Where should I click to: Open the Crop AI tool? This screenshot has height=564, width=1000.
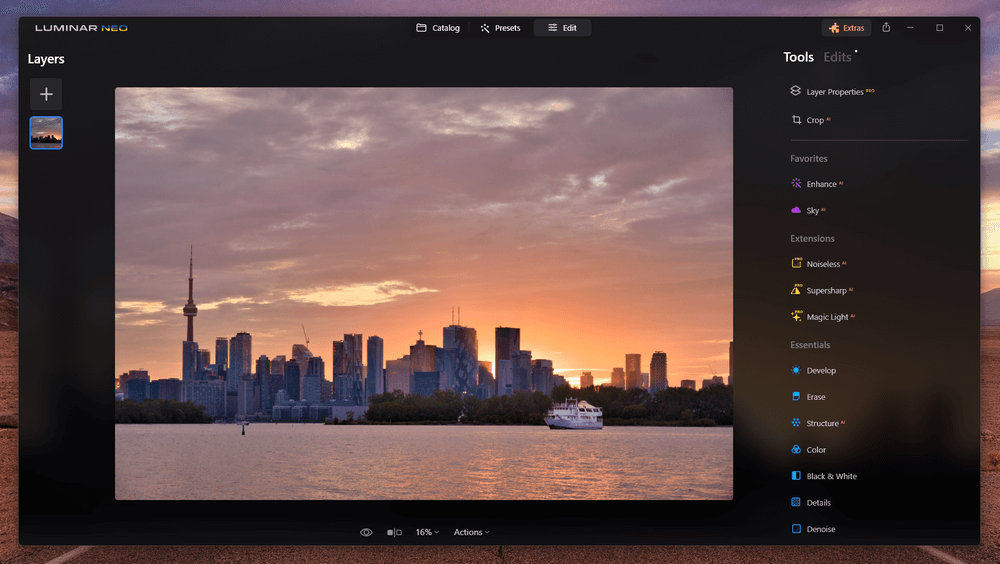tap(814, 120)
